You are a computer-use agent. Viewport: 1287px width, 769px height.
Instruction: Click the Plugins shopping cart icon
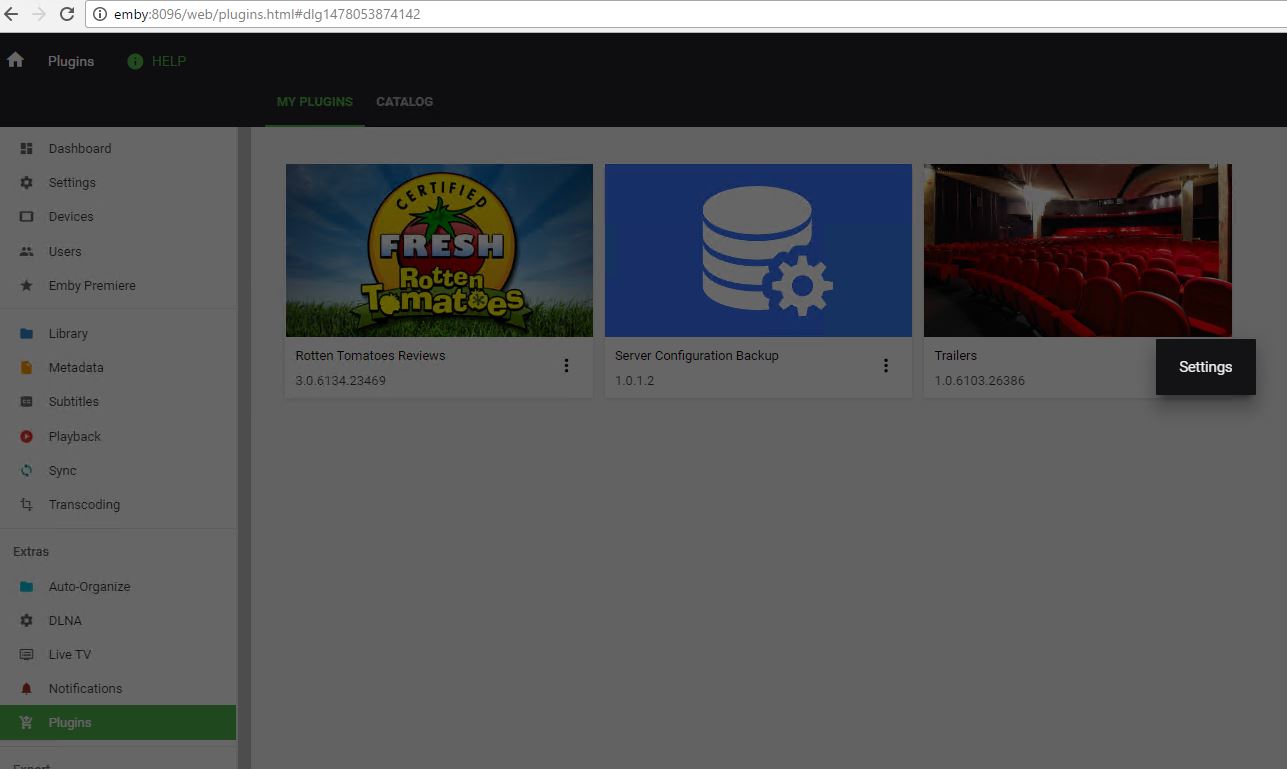click(27, 723)
